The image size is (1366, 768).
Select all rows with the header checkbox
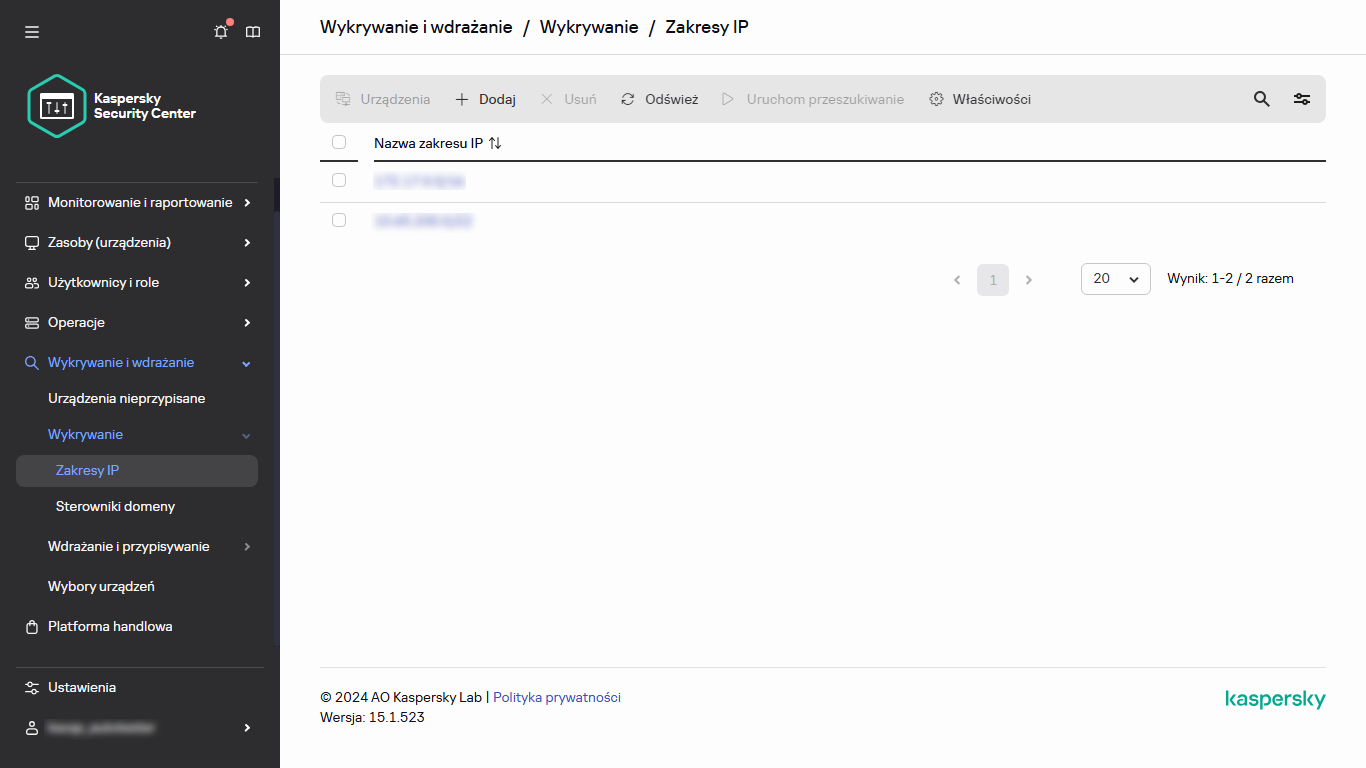(339, 142)
